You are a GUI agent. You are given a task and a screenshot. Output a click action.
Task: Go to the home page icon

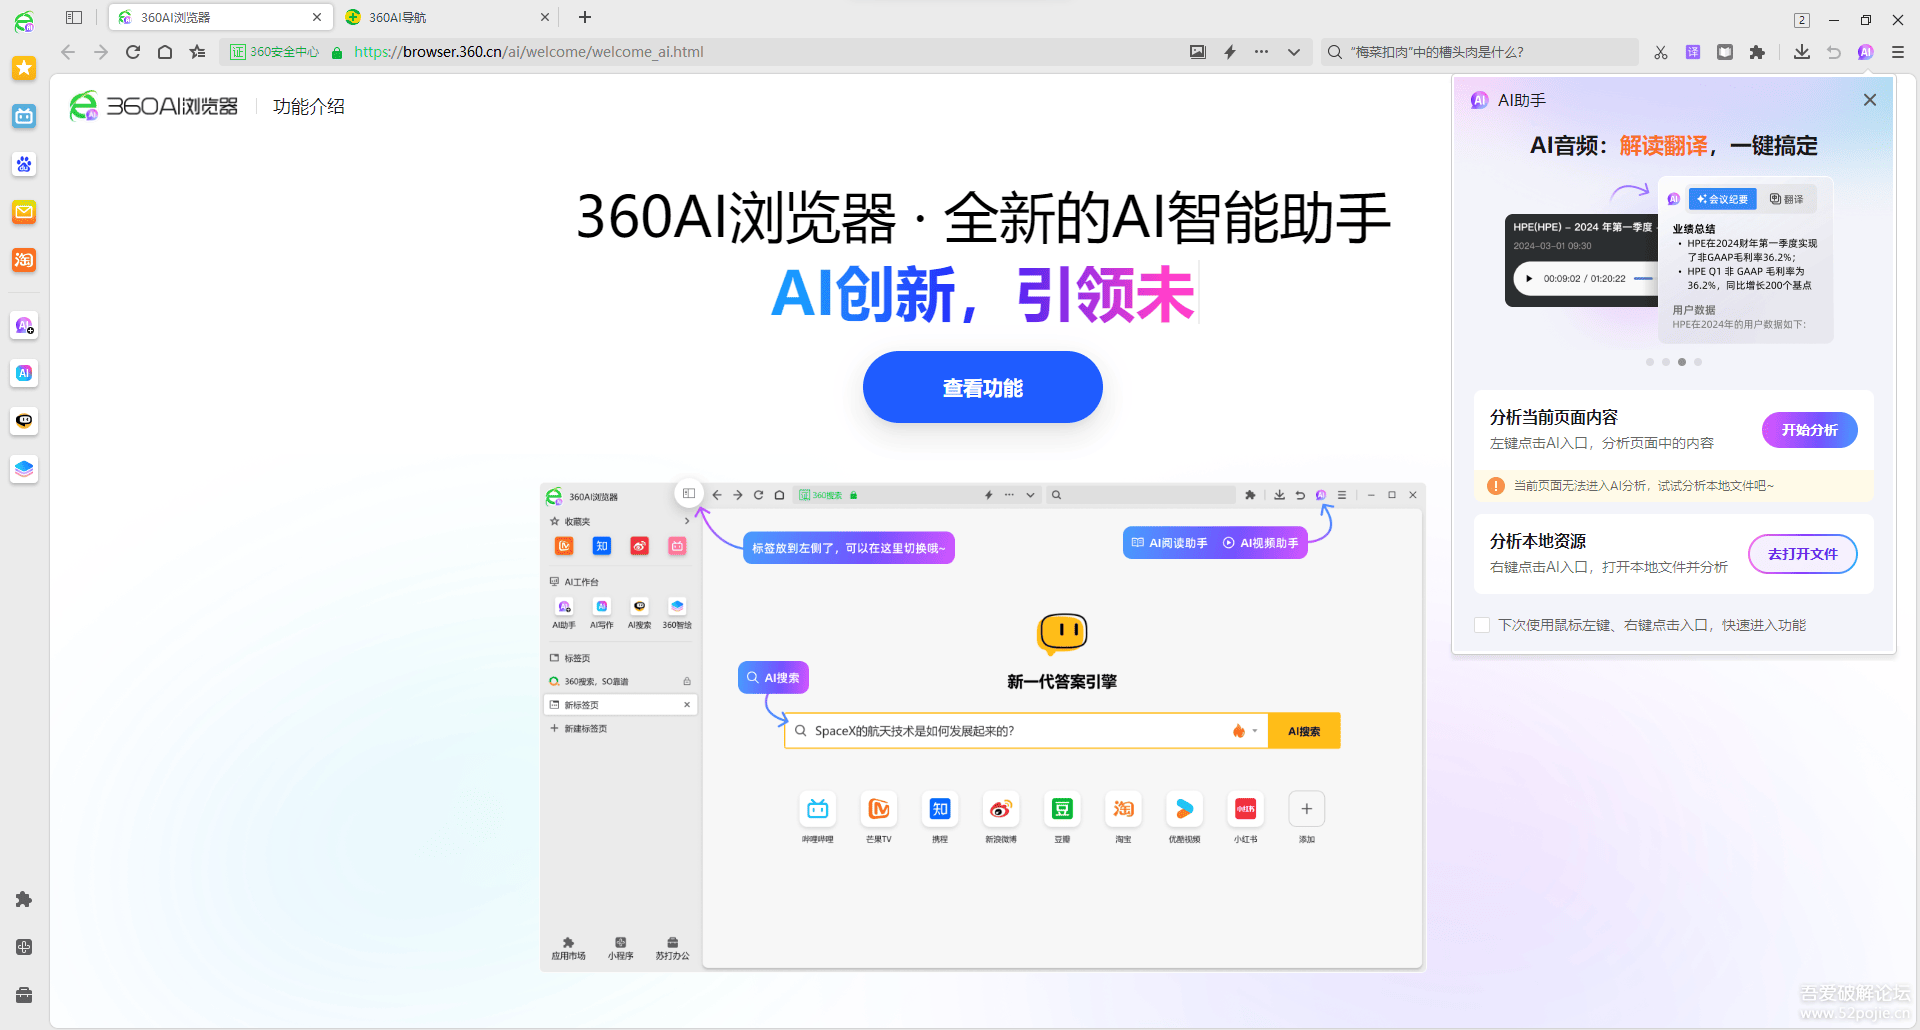(x=165, y=52)
